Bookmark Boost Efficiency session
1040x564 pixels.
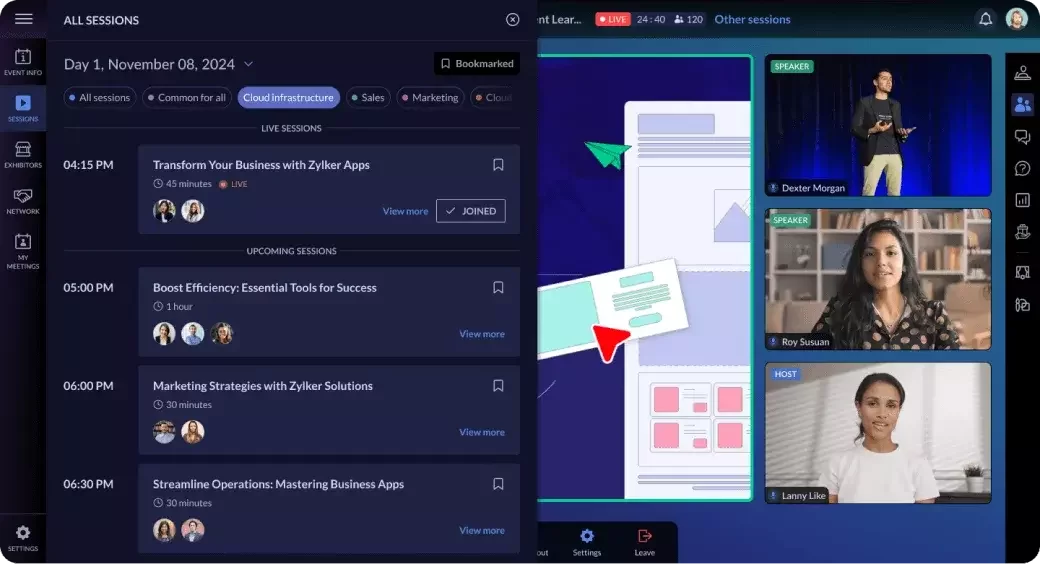[498, 287]
